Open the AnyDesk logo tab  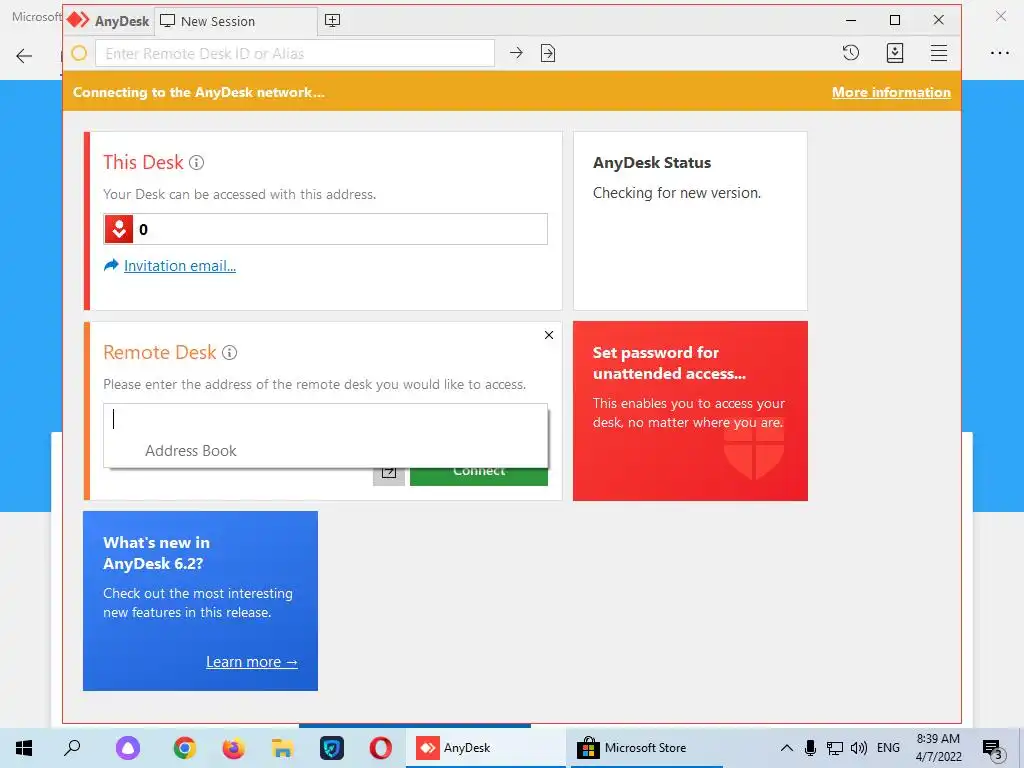tap(108, 20)
